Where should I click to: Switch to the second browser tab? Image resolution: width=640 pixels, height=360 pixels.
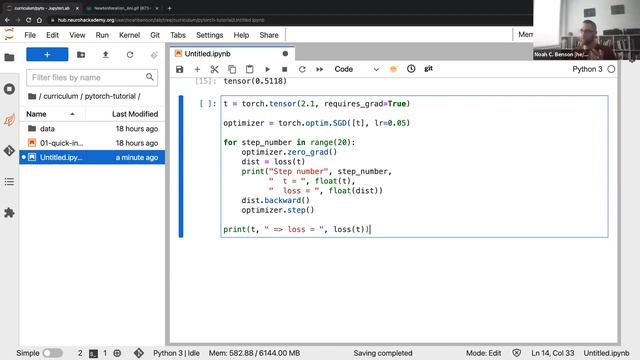click(x=122, y=8)
